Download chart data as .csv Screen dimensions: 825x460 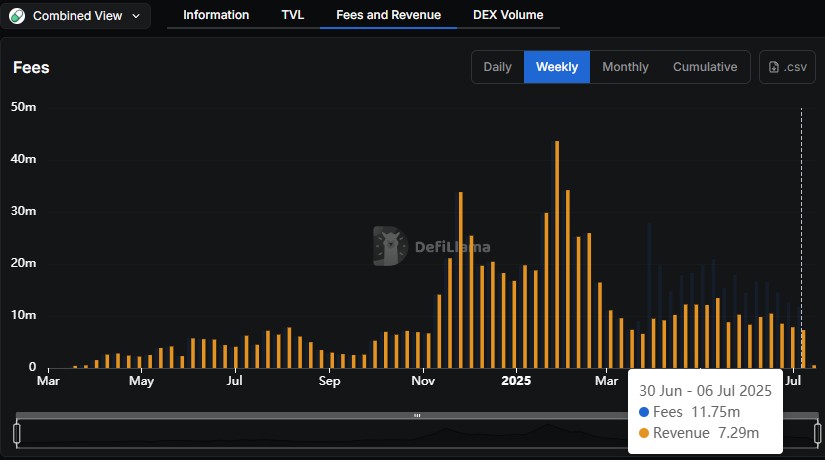(x=787, y=67)
